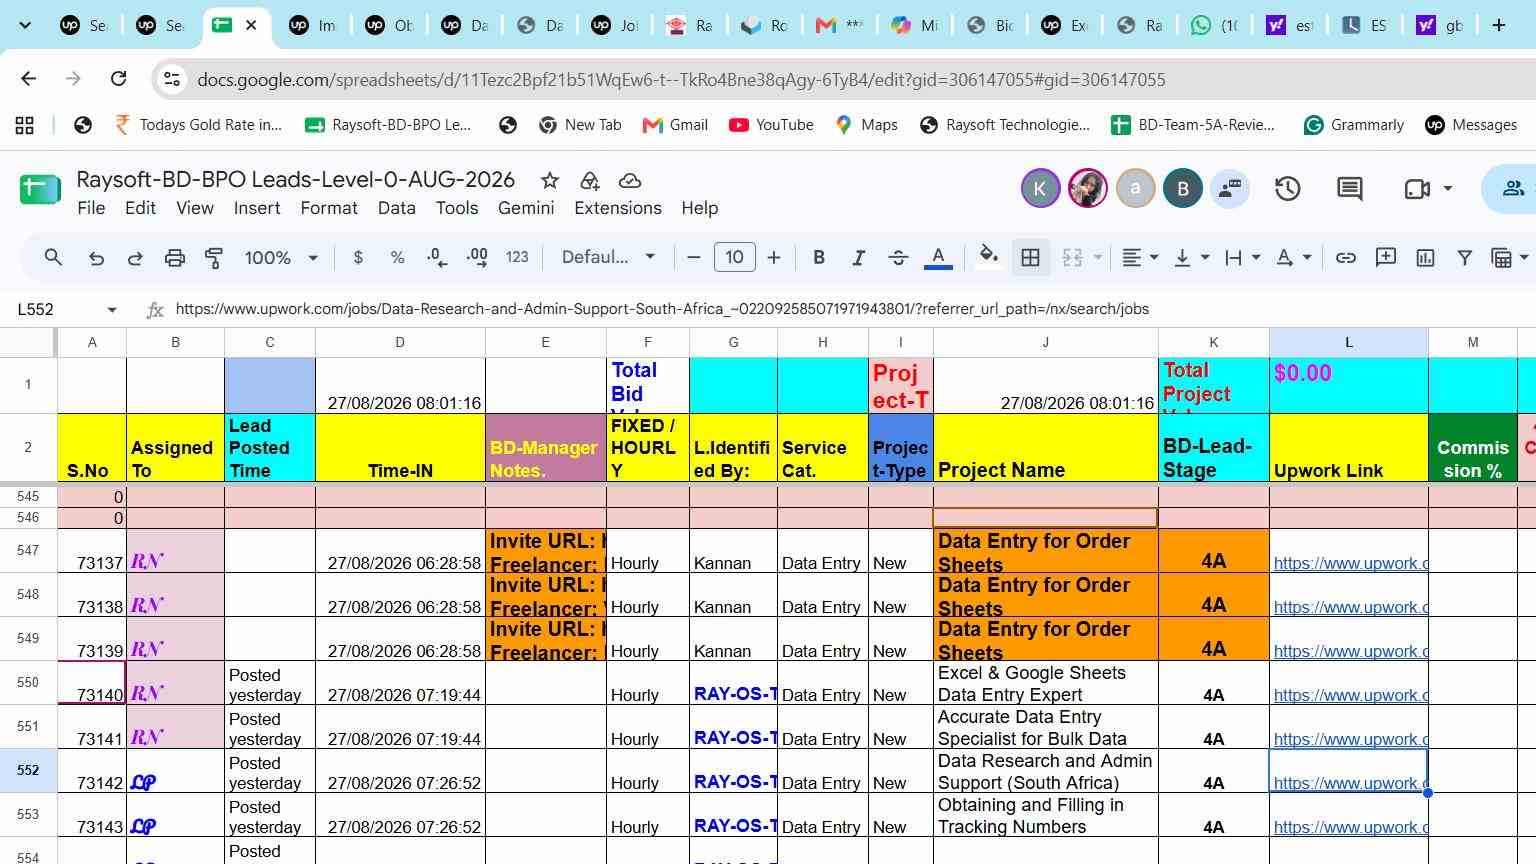Open the fill color picker
The height and width of the screenshot is (864, 1536).
coord(988,258)
